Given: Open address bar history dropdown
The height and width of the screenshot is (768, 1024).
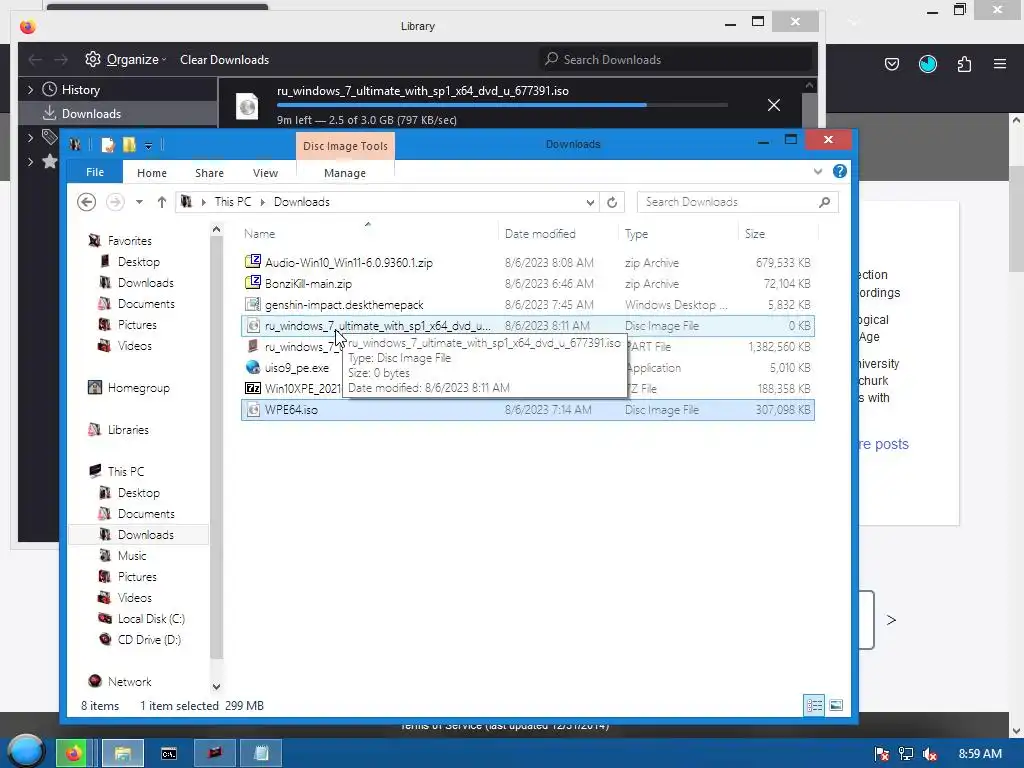Looking at the screenshot, I should tap(590, 202).
